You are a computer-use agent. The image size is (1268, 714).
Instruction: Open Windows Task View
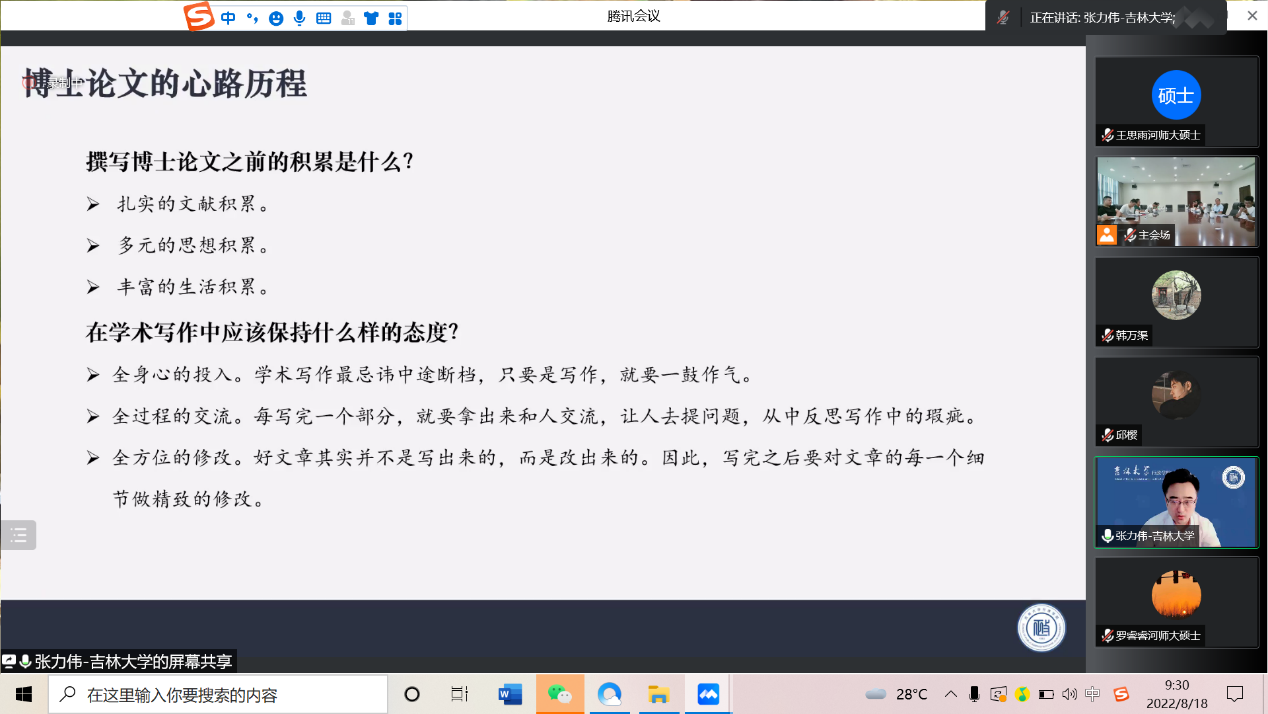click(x=460, y=694)
